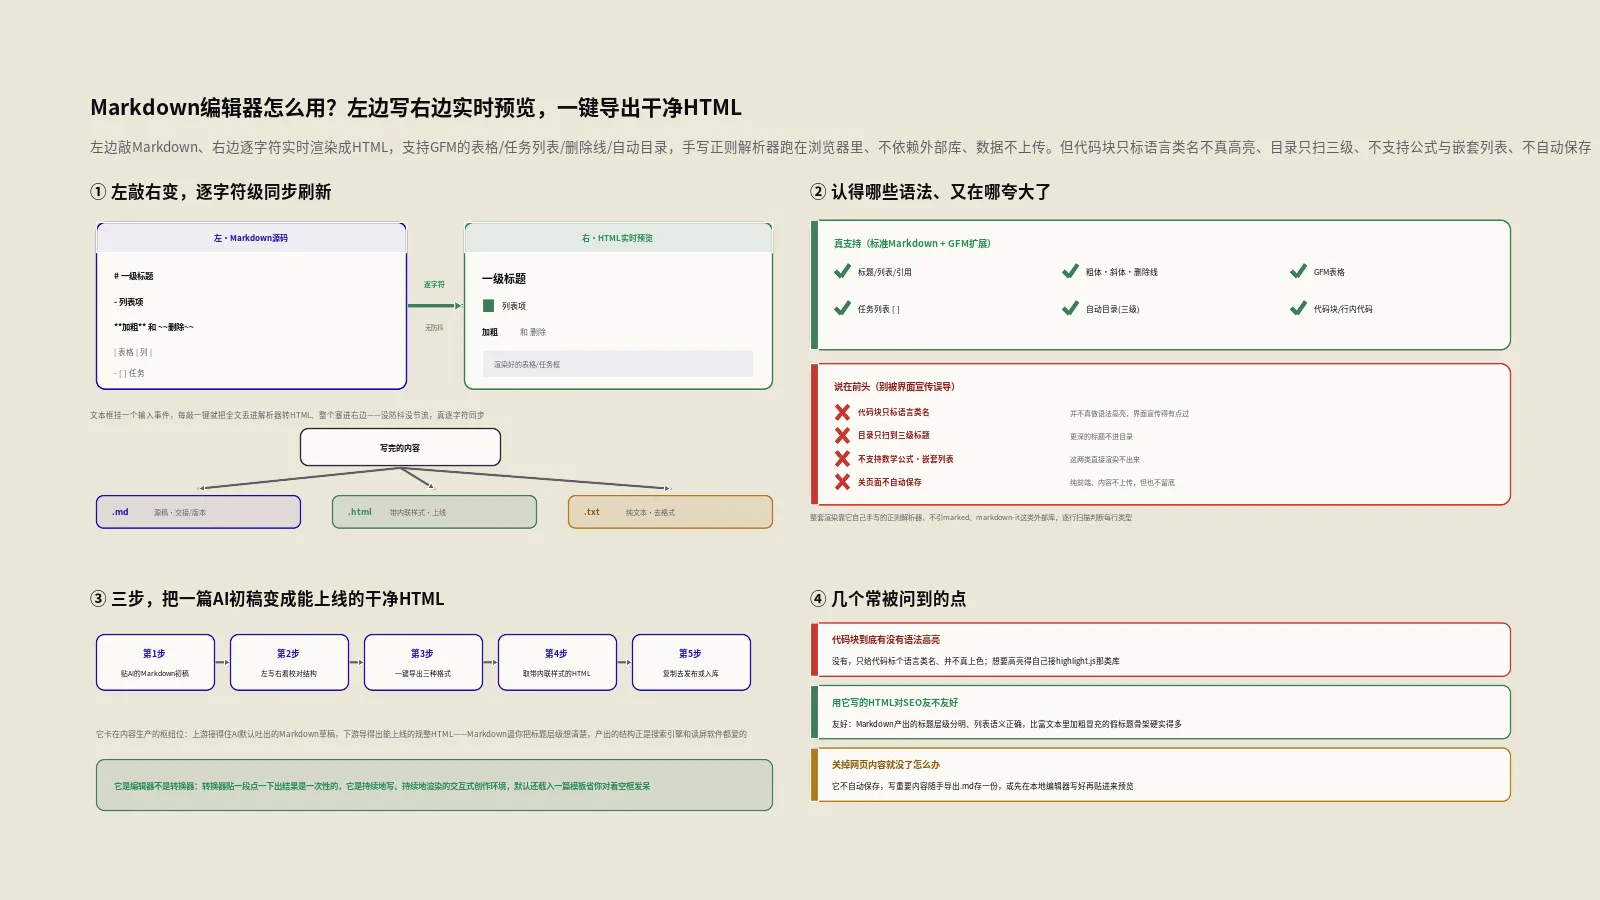Click section heading ① 左敲右变

coord(211,192)
